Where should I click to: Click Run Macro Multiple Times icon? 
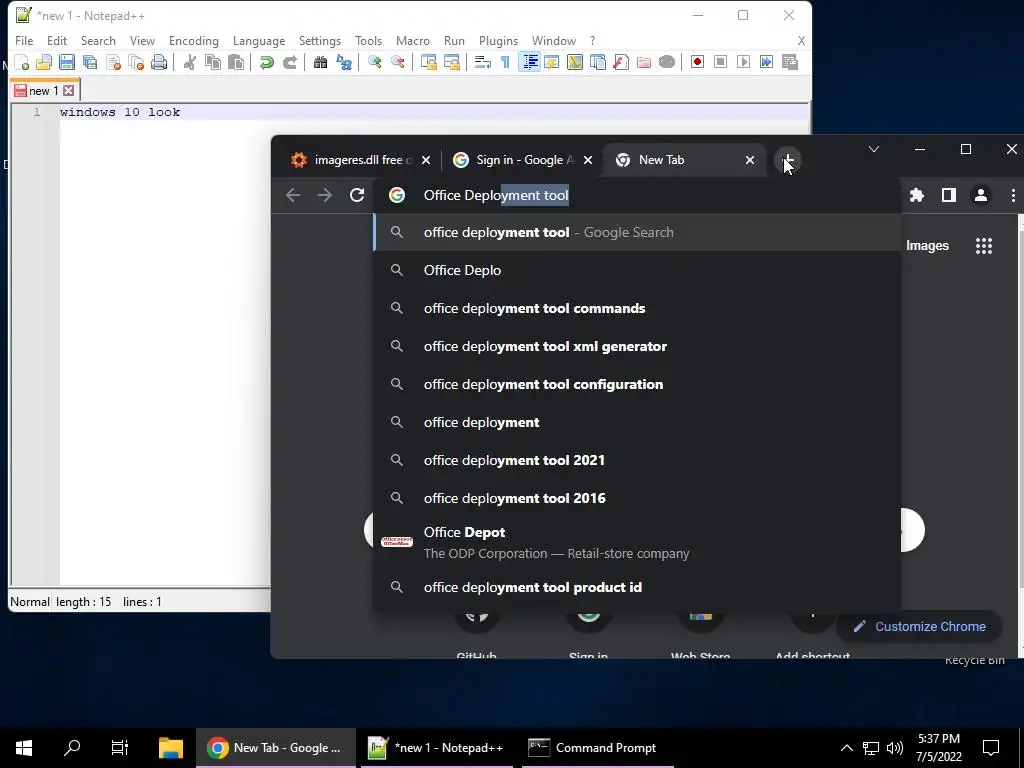coord(766,62)
